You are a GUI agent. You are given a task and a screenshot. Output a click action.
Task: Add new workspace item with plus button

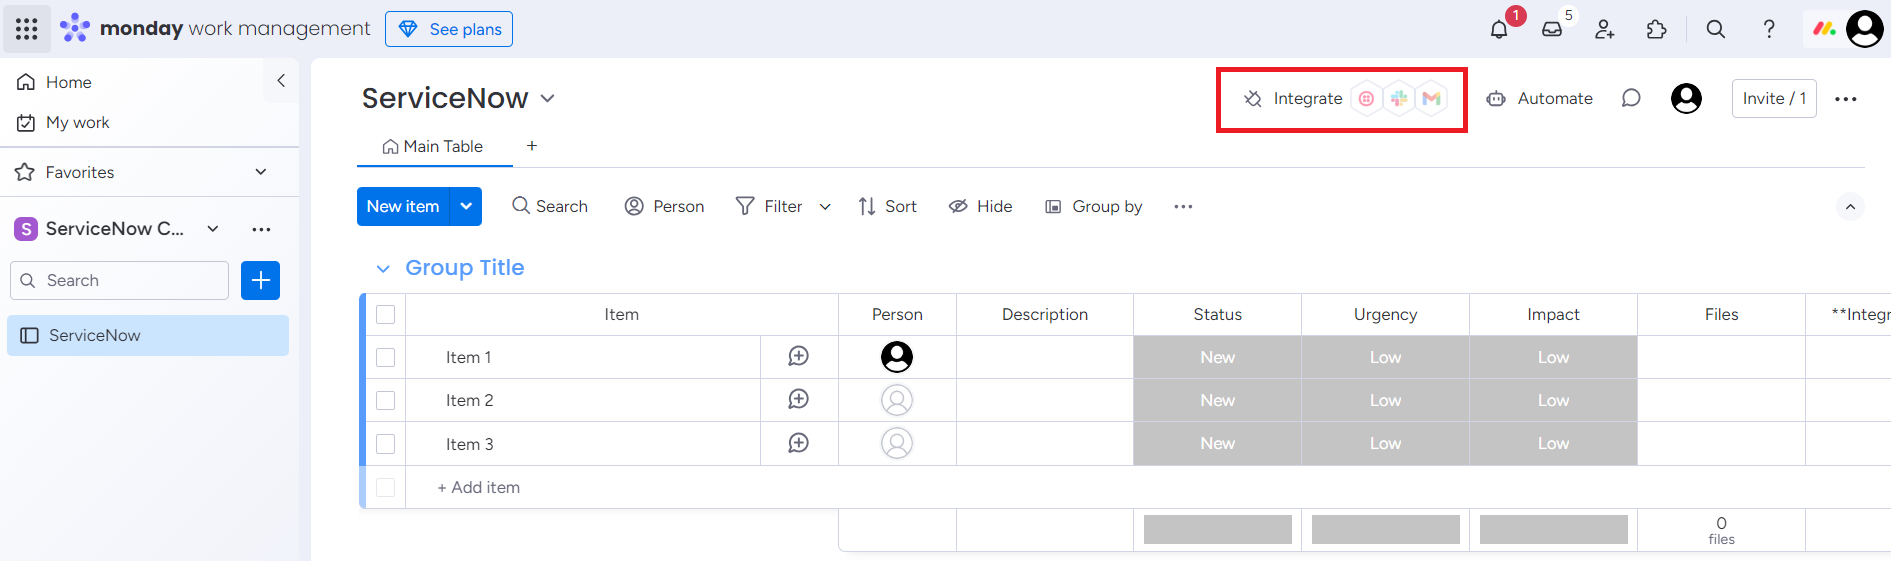coord(260,281)
